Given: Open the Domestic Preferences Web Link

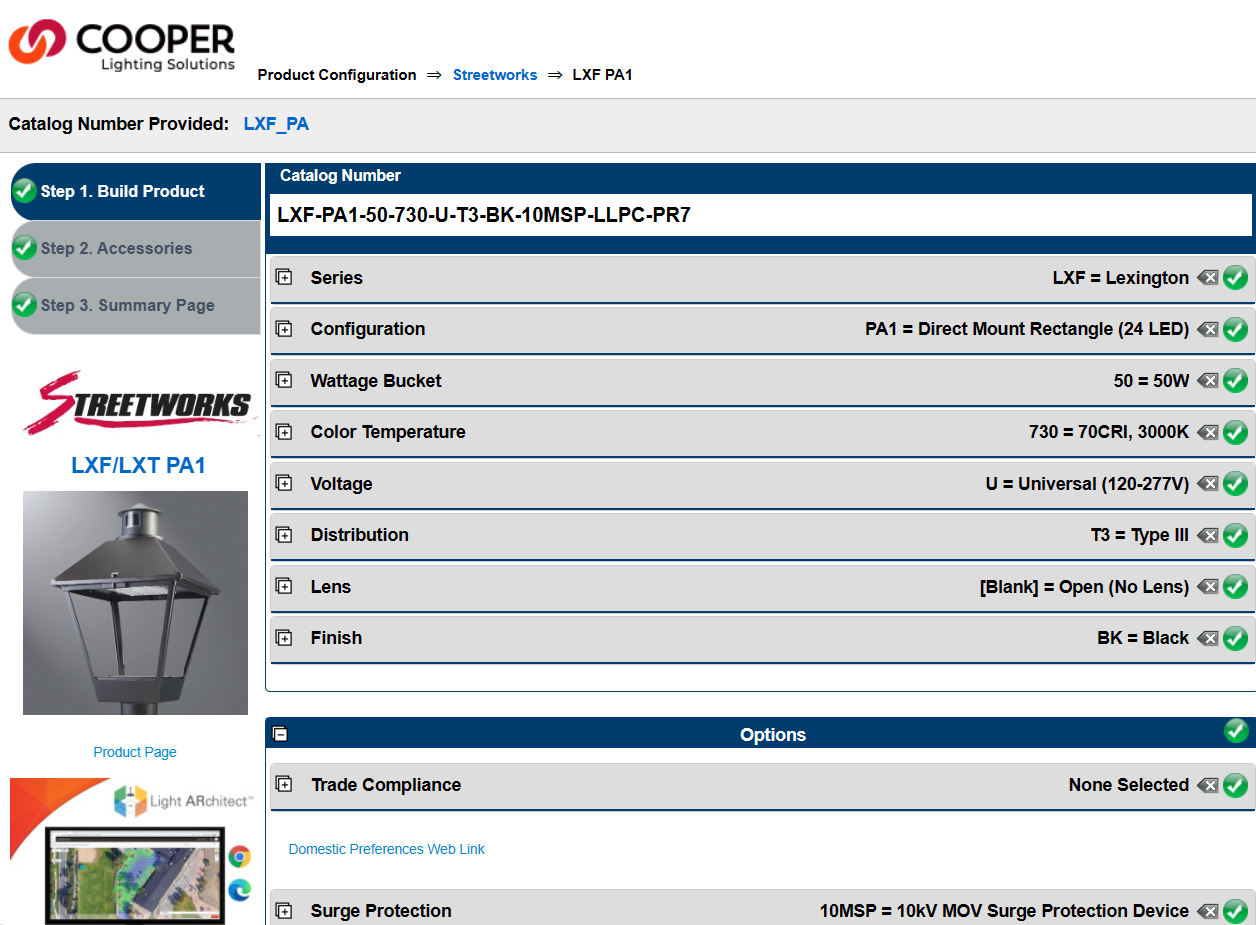Looking at the screenshot, I should point(386,849).
